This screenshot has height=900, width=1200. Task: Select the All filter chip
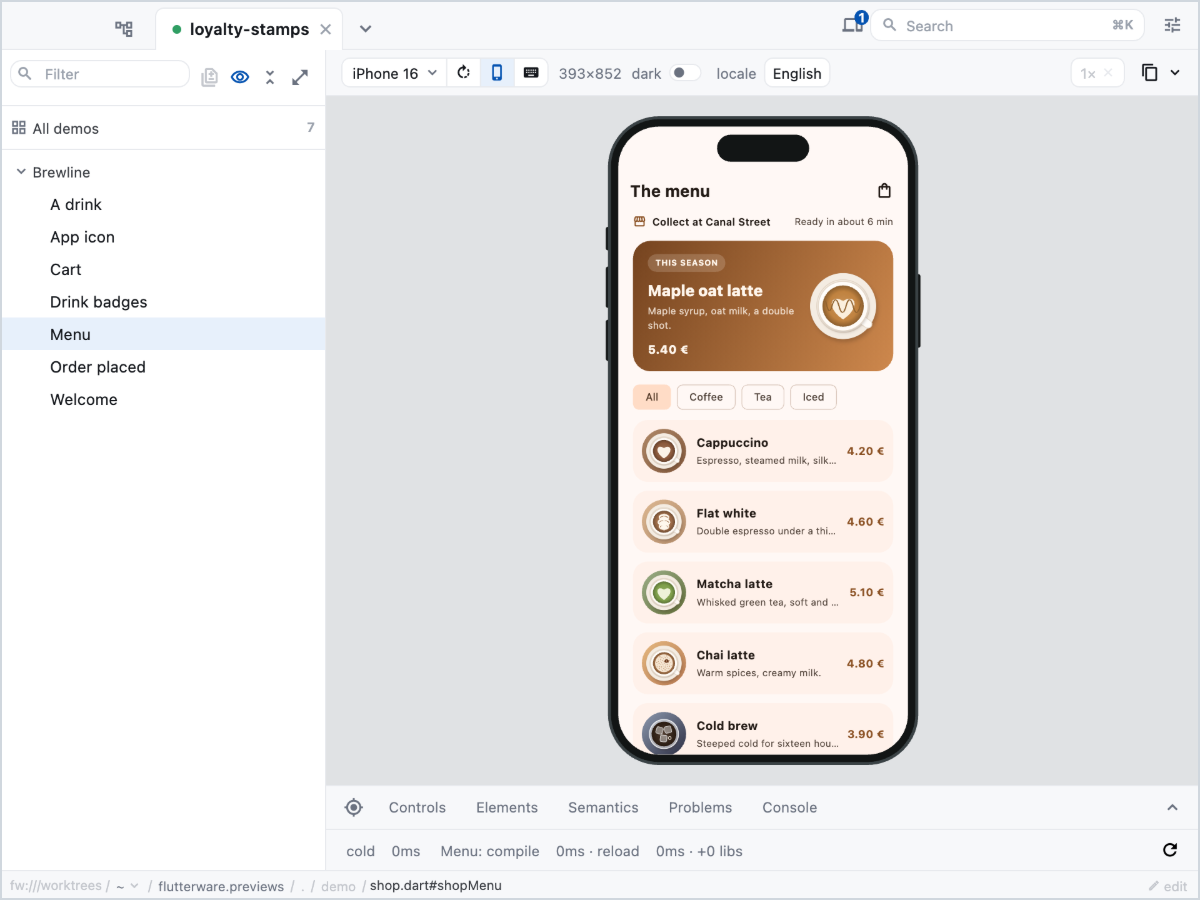point(652,397)
